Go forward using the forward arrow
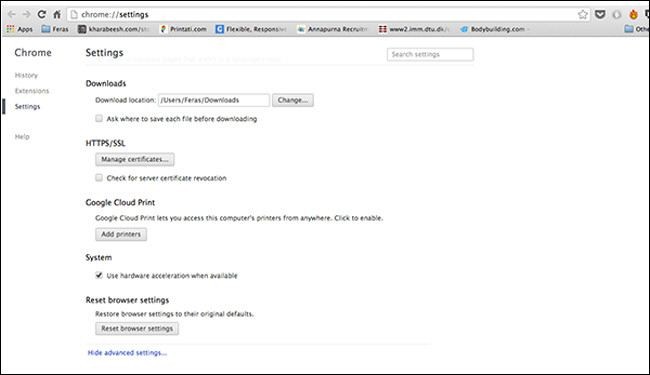Image resolution: width=650 pixels, height=375 pixels. click(26, 14)
